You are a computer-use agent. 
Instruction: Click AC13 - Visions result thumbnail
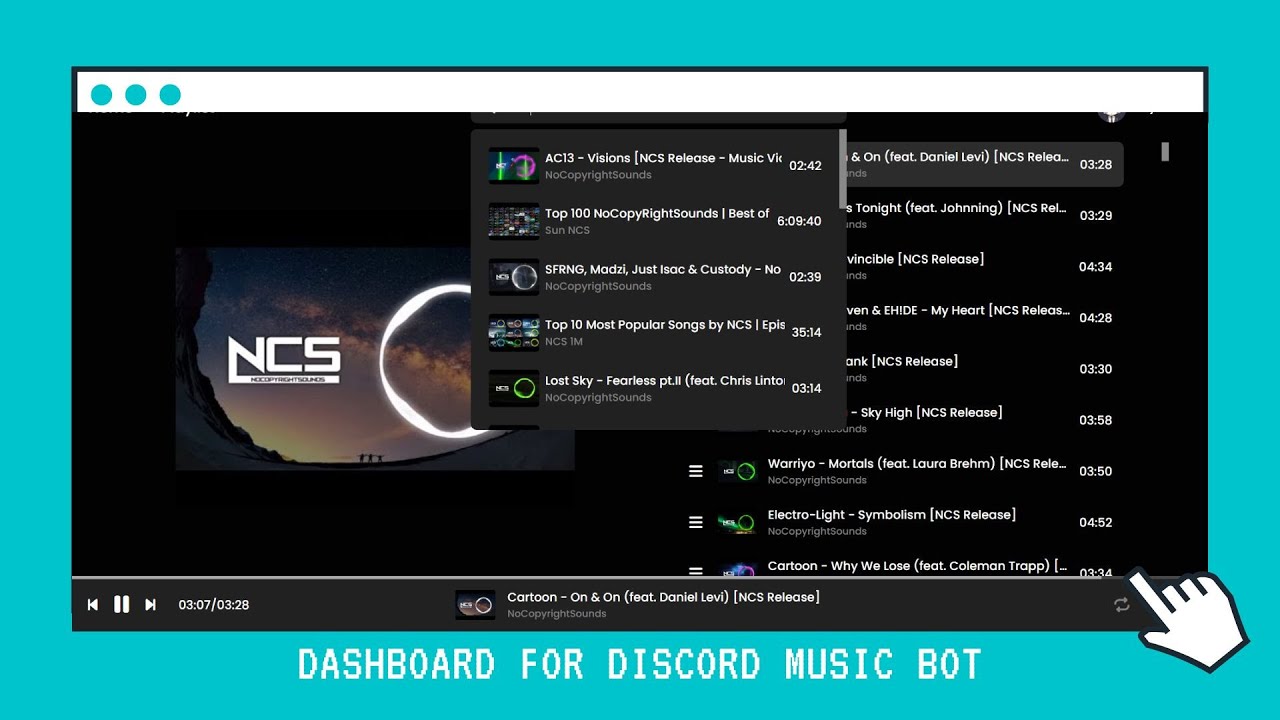513,166
